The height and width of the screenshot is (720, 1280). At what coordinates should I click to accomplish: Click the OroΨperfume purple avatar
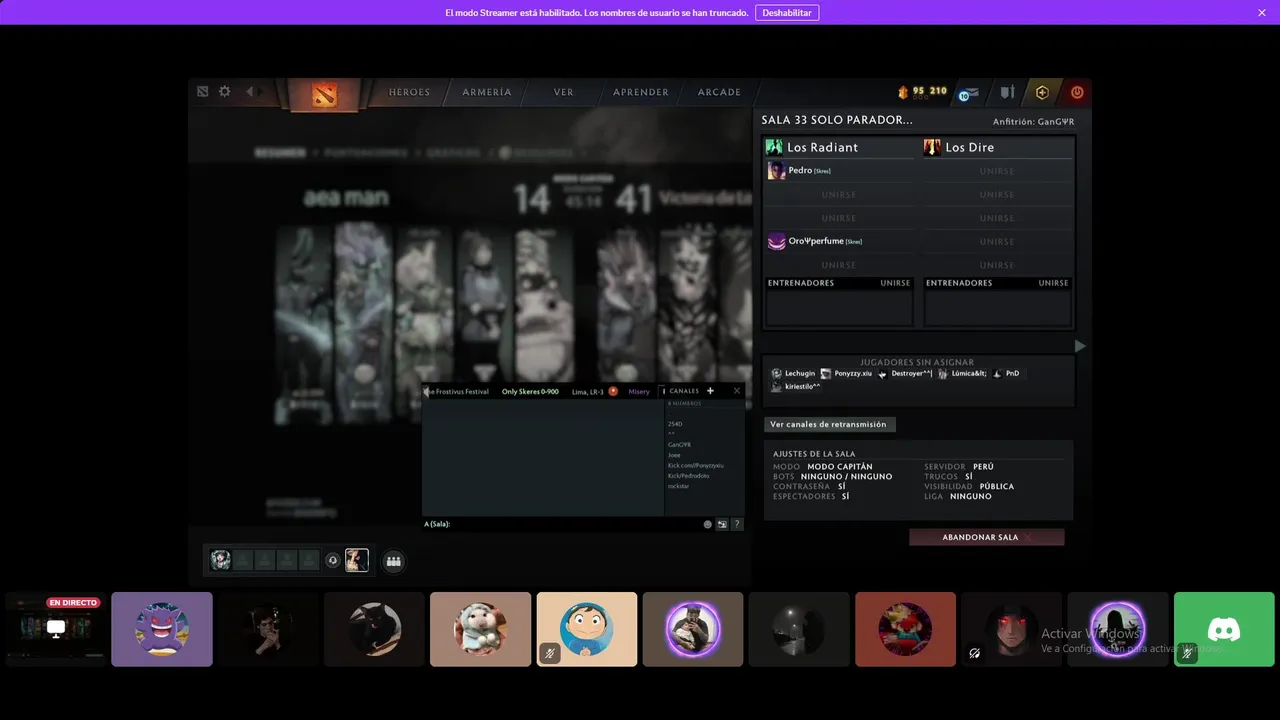(776, 241)
